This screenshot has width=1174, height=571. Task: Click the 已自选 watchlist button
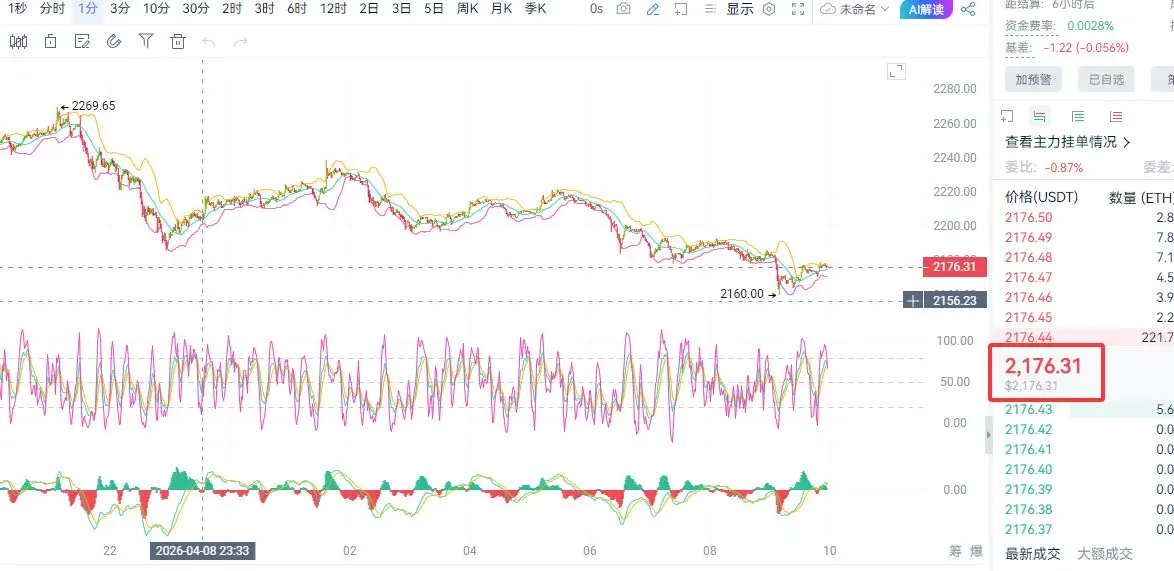[x=1106, y=79]
